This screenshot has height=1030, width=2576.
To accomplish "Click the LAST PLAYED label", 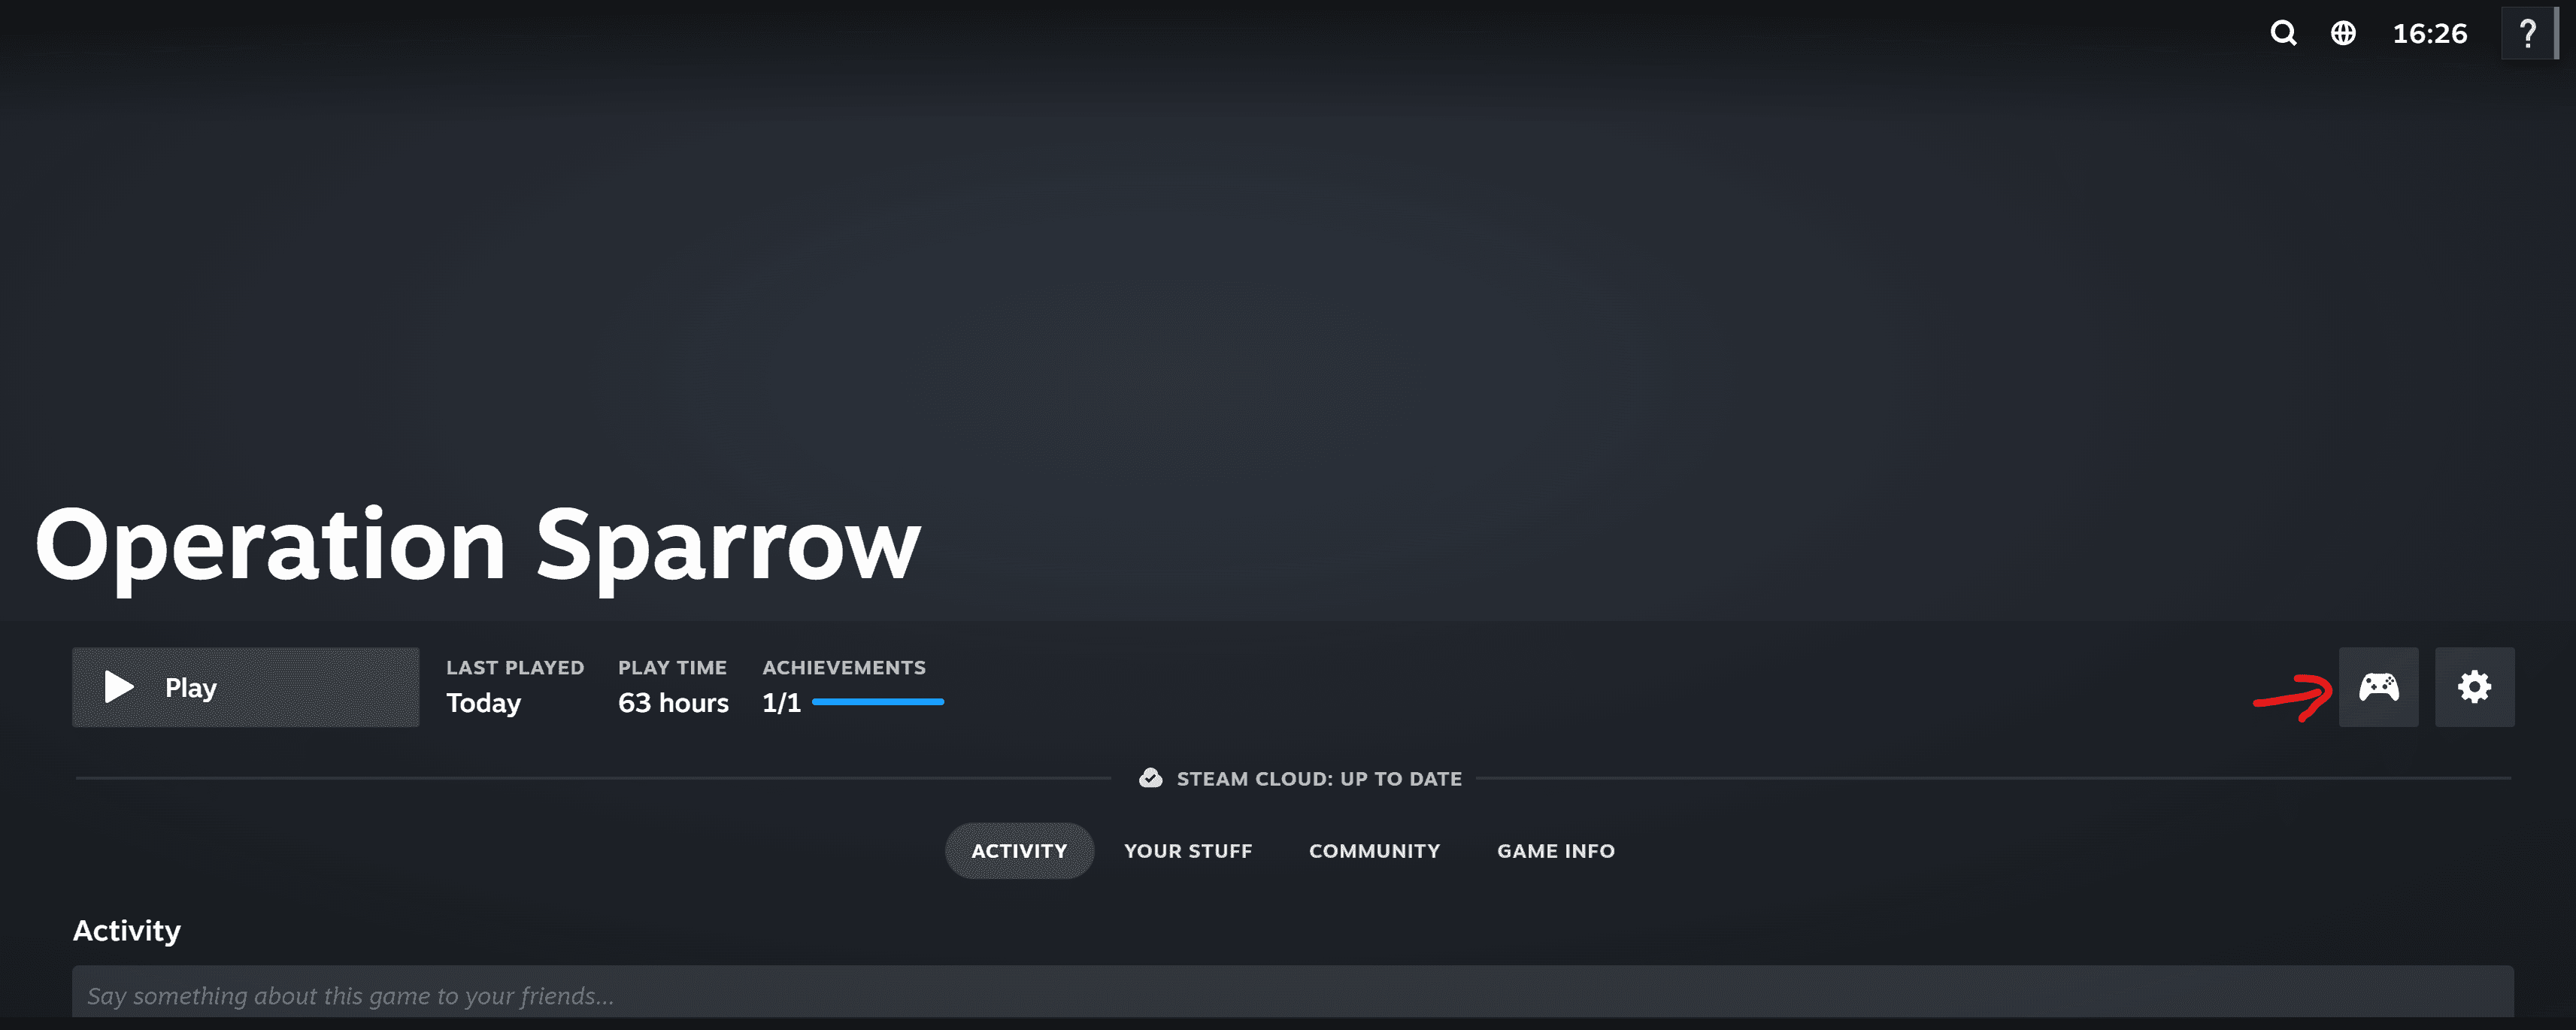I will point(515,667).
